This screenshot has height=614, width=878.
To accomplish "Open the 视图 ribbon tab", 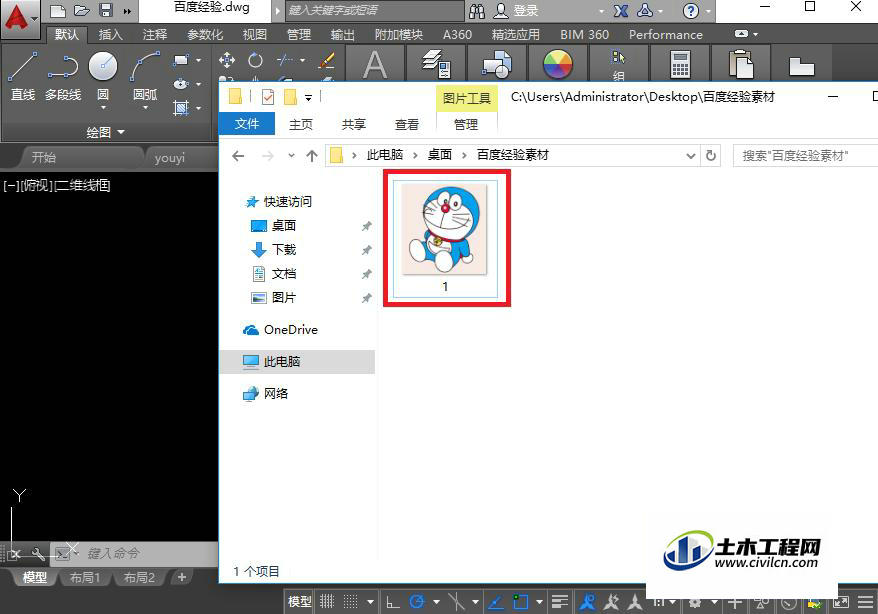I will [x=254, y=35].
